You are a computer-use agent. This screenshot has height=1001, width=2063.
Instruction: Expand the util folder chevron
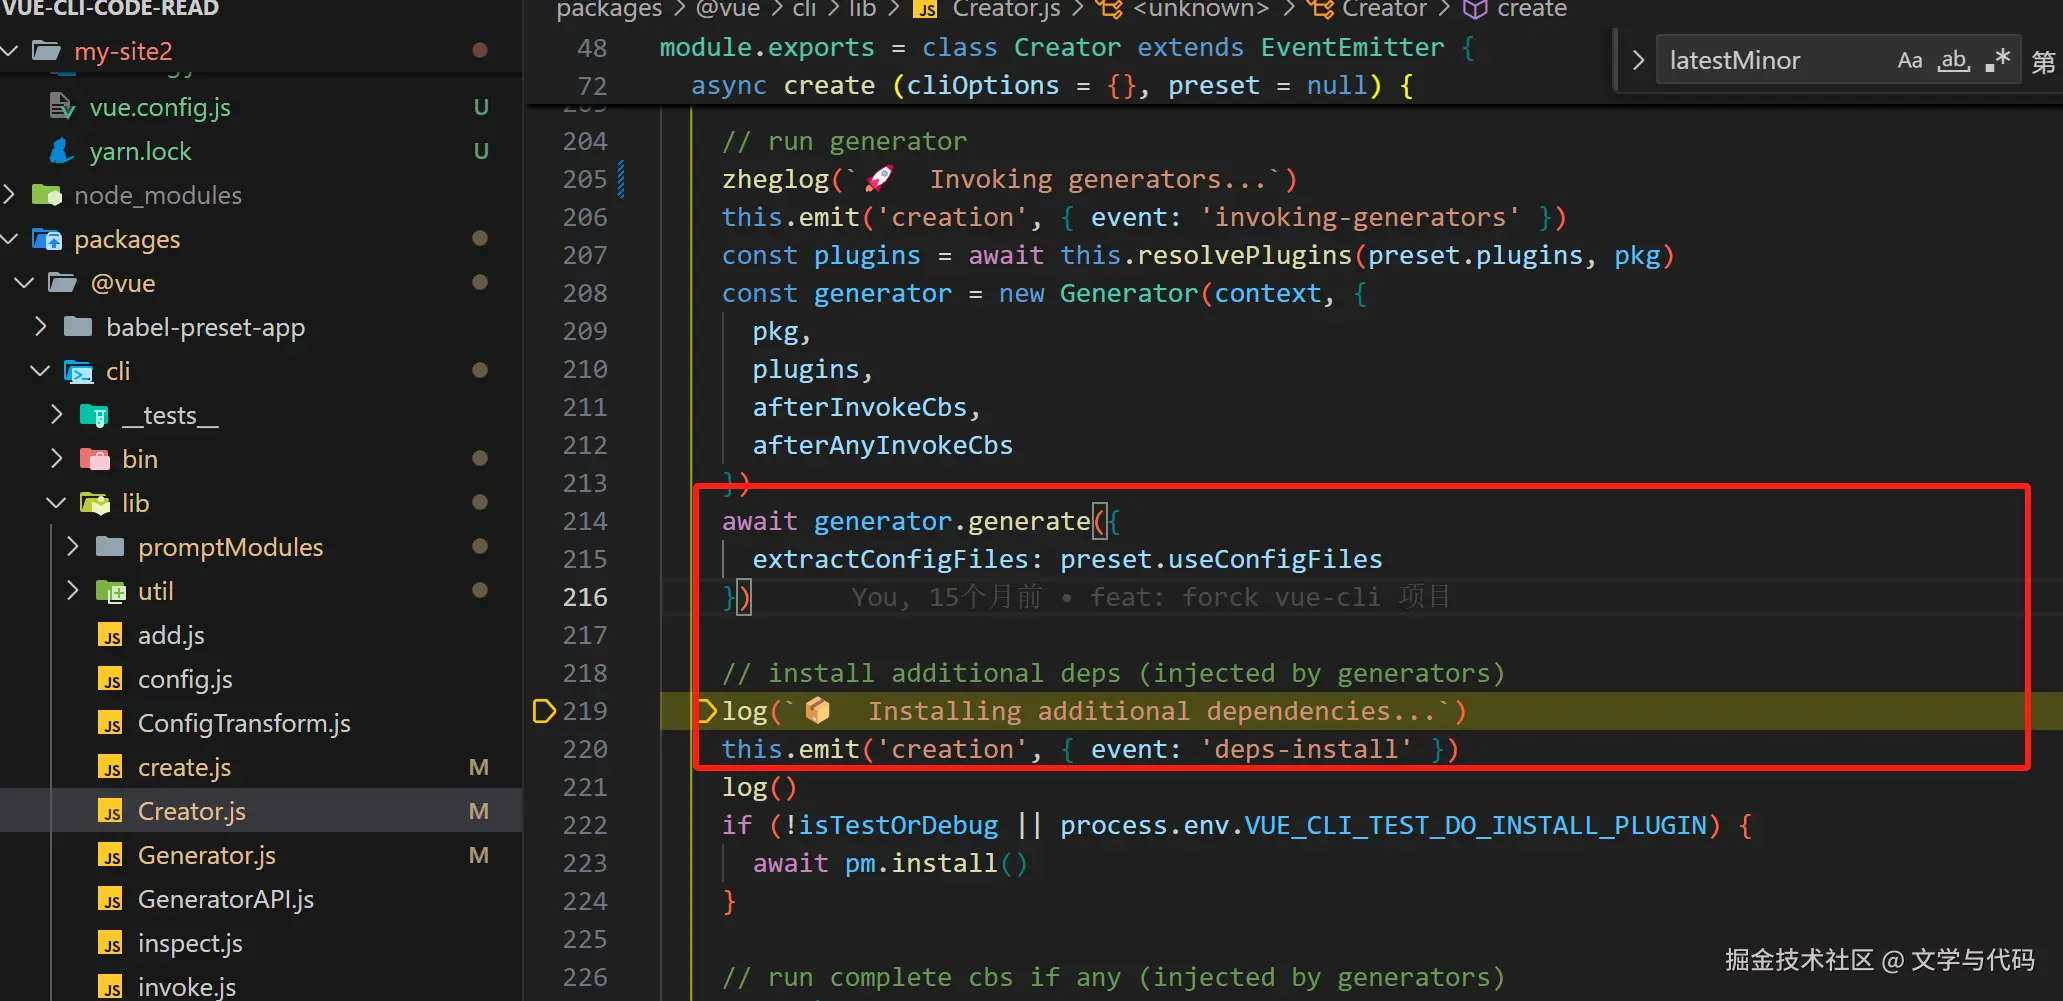[73, 590]
